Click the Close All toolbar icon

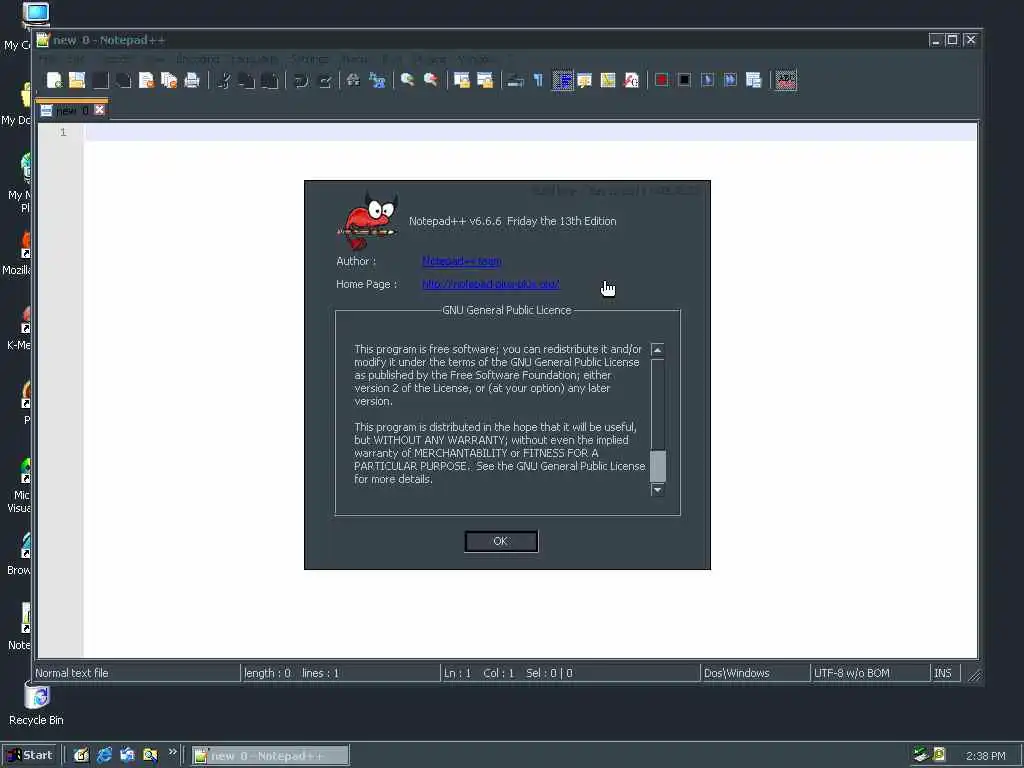click(168, 80)
